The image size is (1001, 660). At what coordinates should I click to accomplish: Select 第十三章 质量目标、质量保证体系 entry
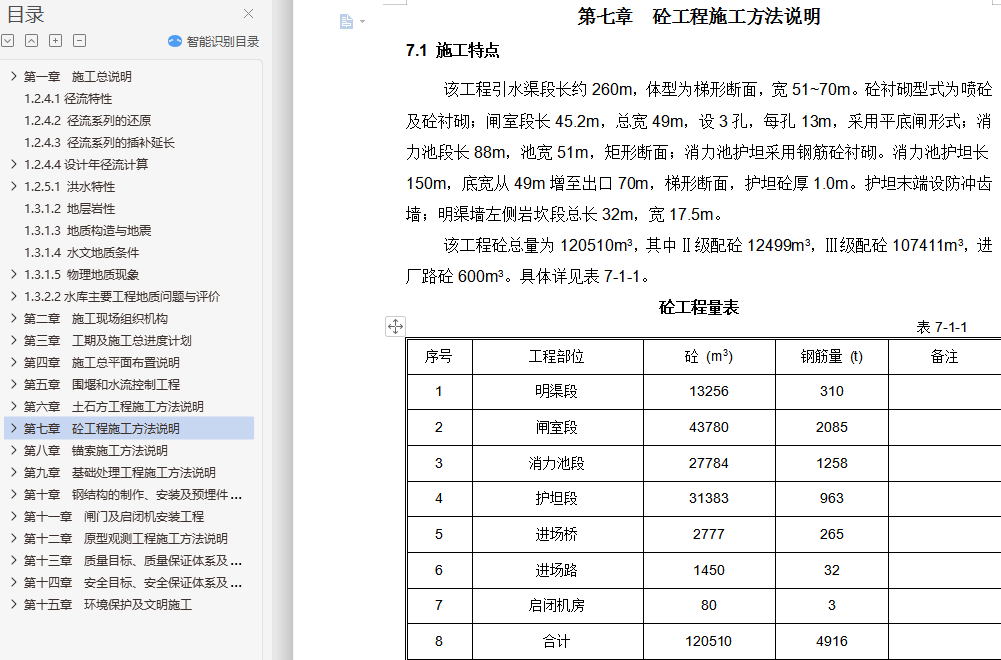133,561
